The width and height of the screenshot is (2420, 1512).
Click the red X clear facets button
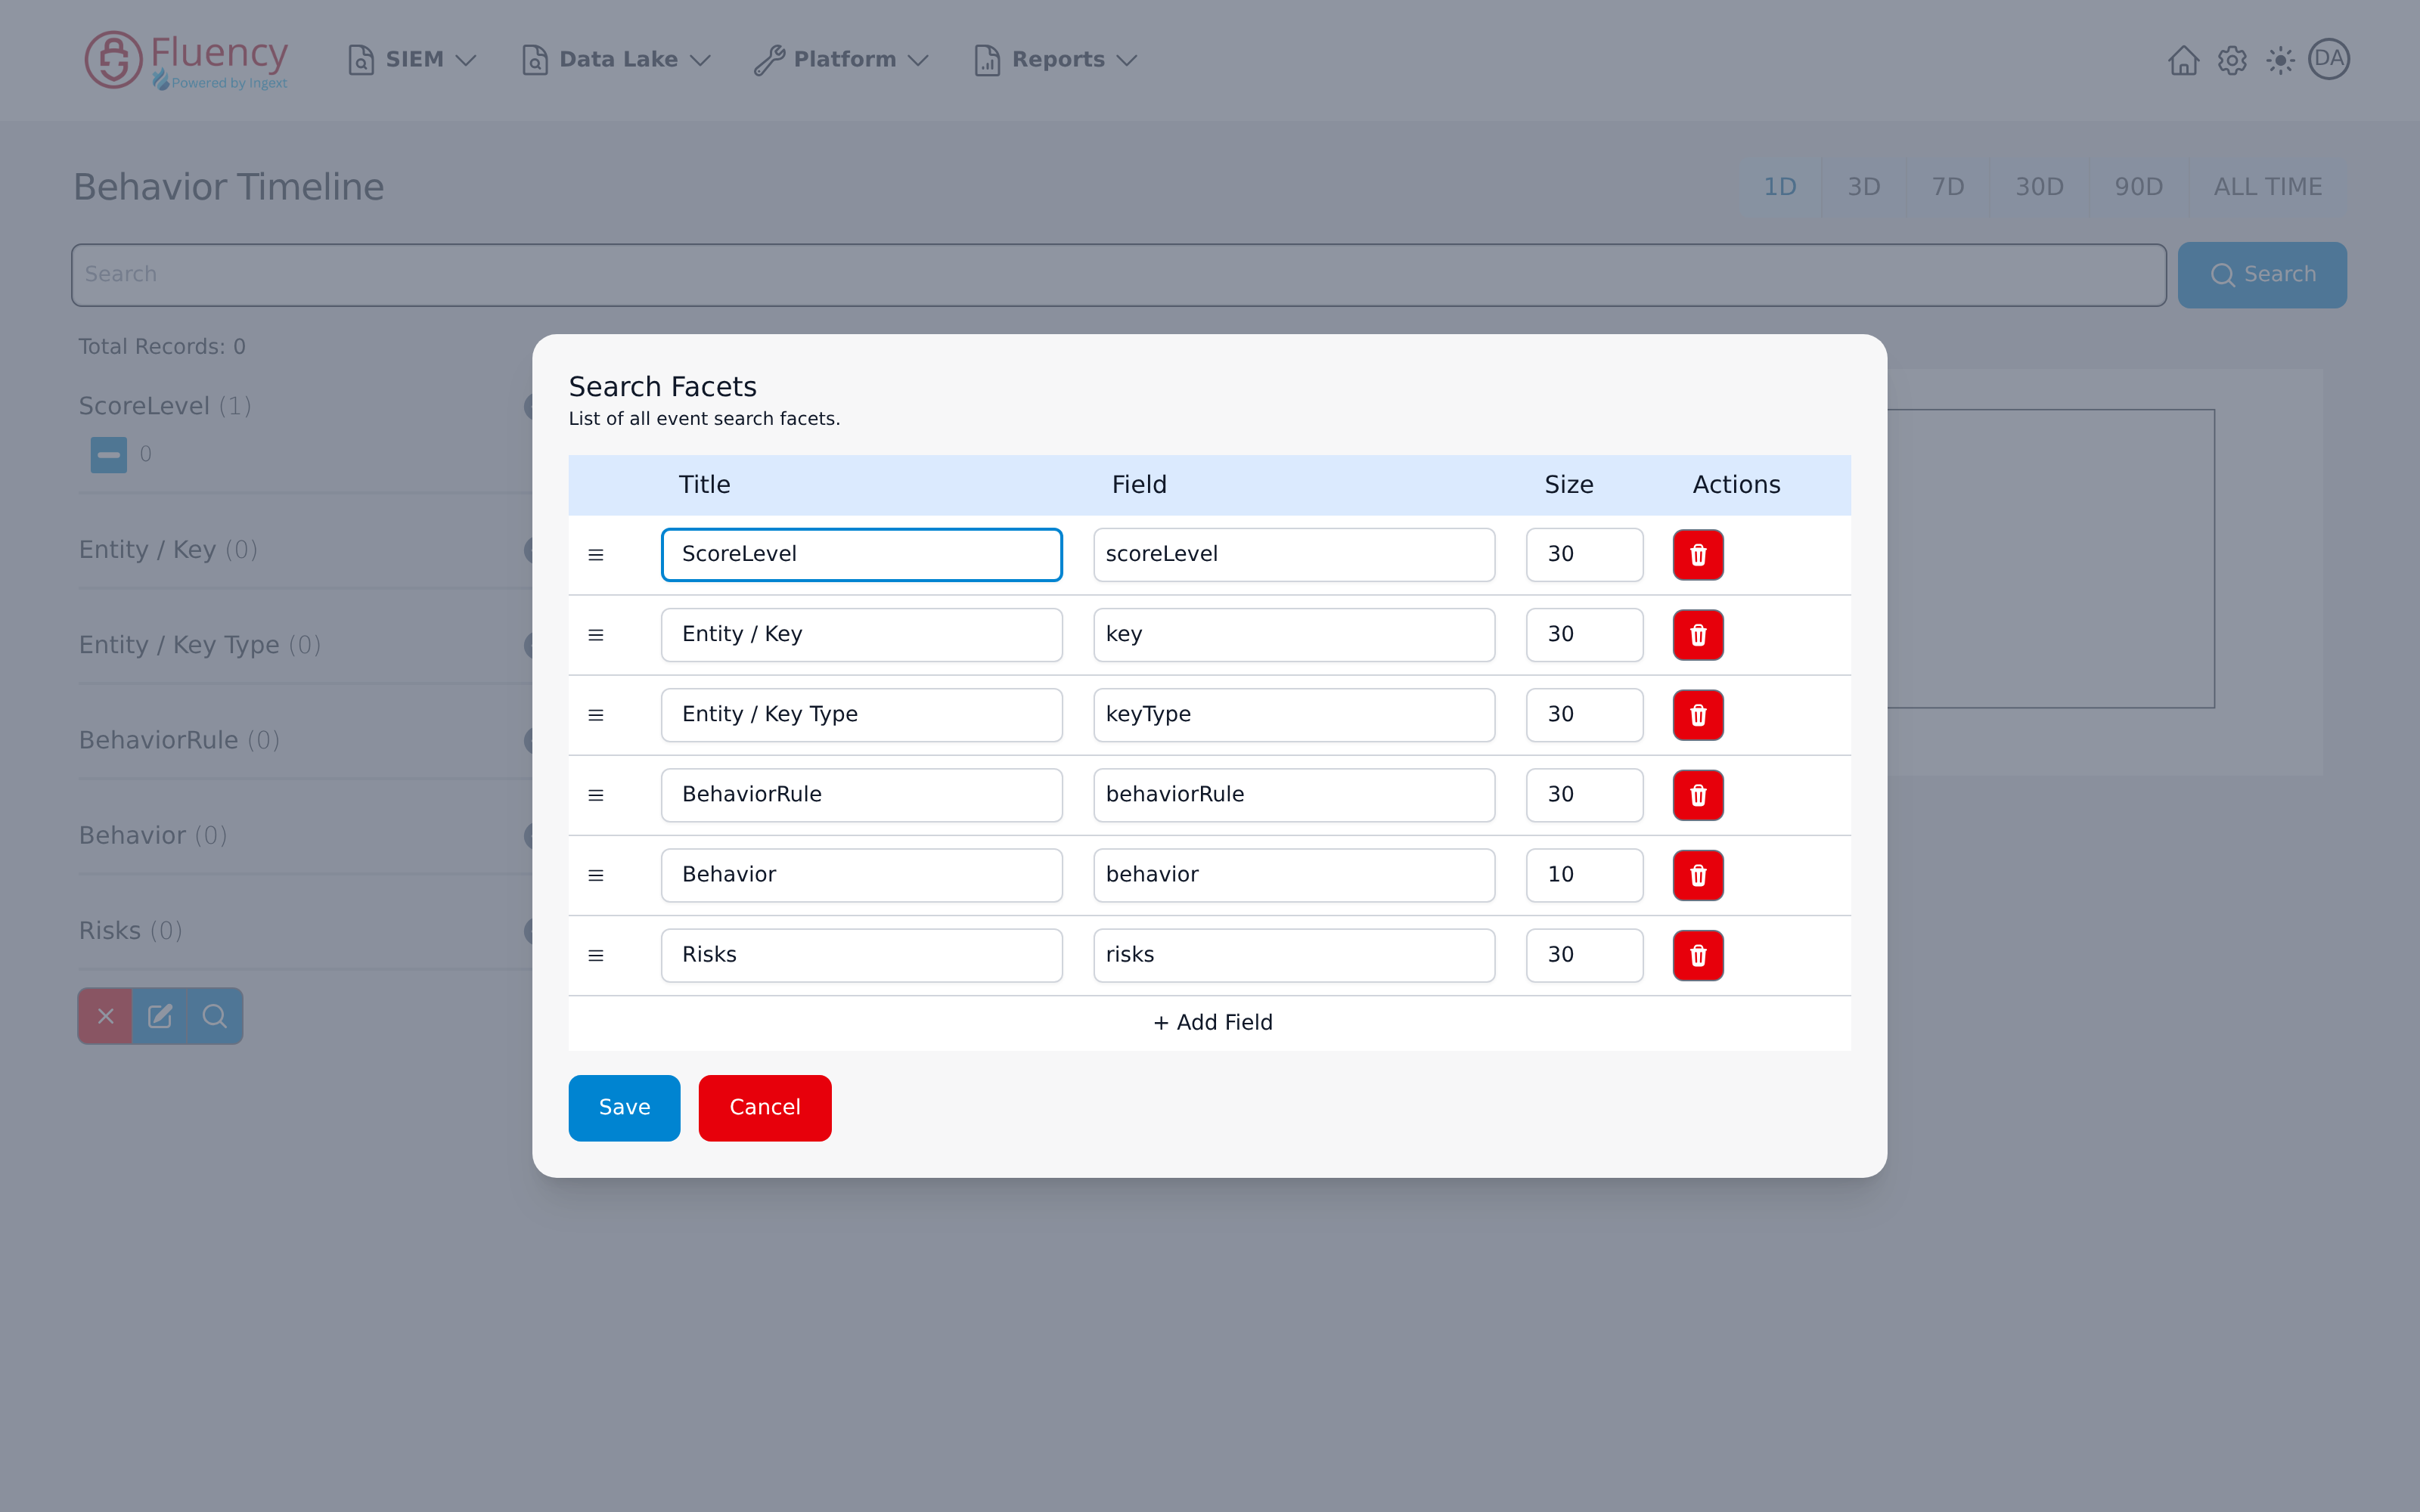point(105,1016)
